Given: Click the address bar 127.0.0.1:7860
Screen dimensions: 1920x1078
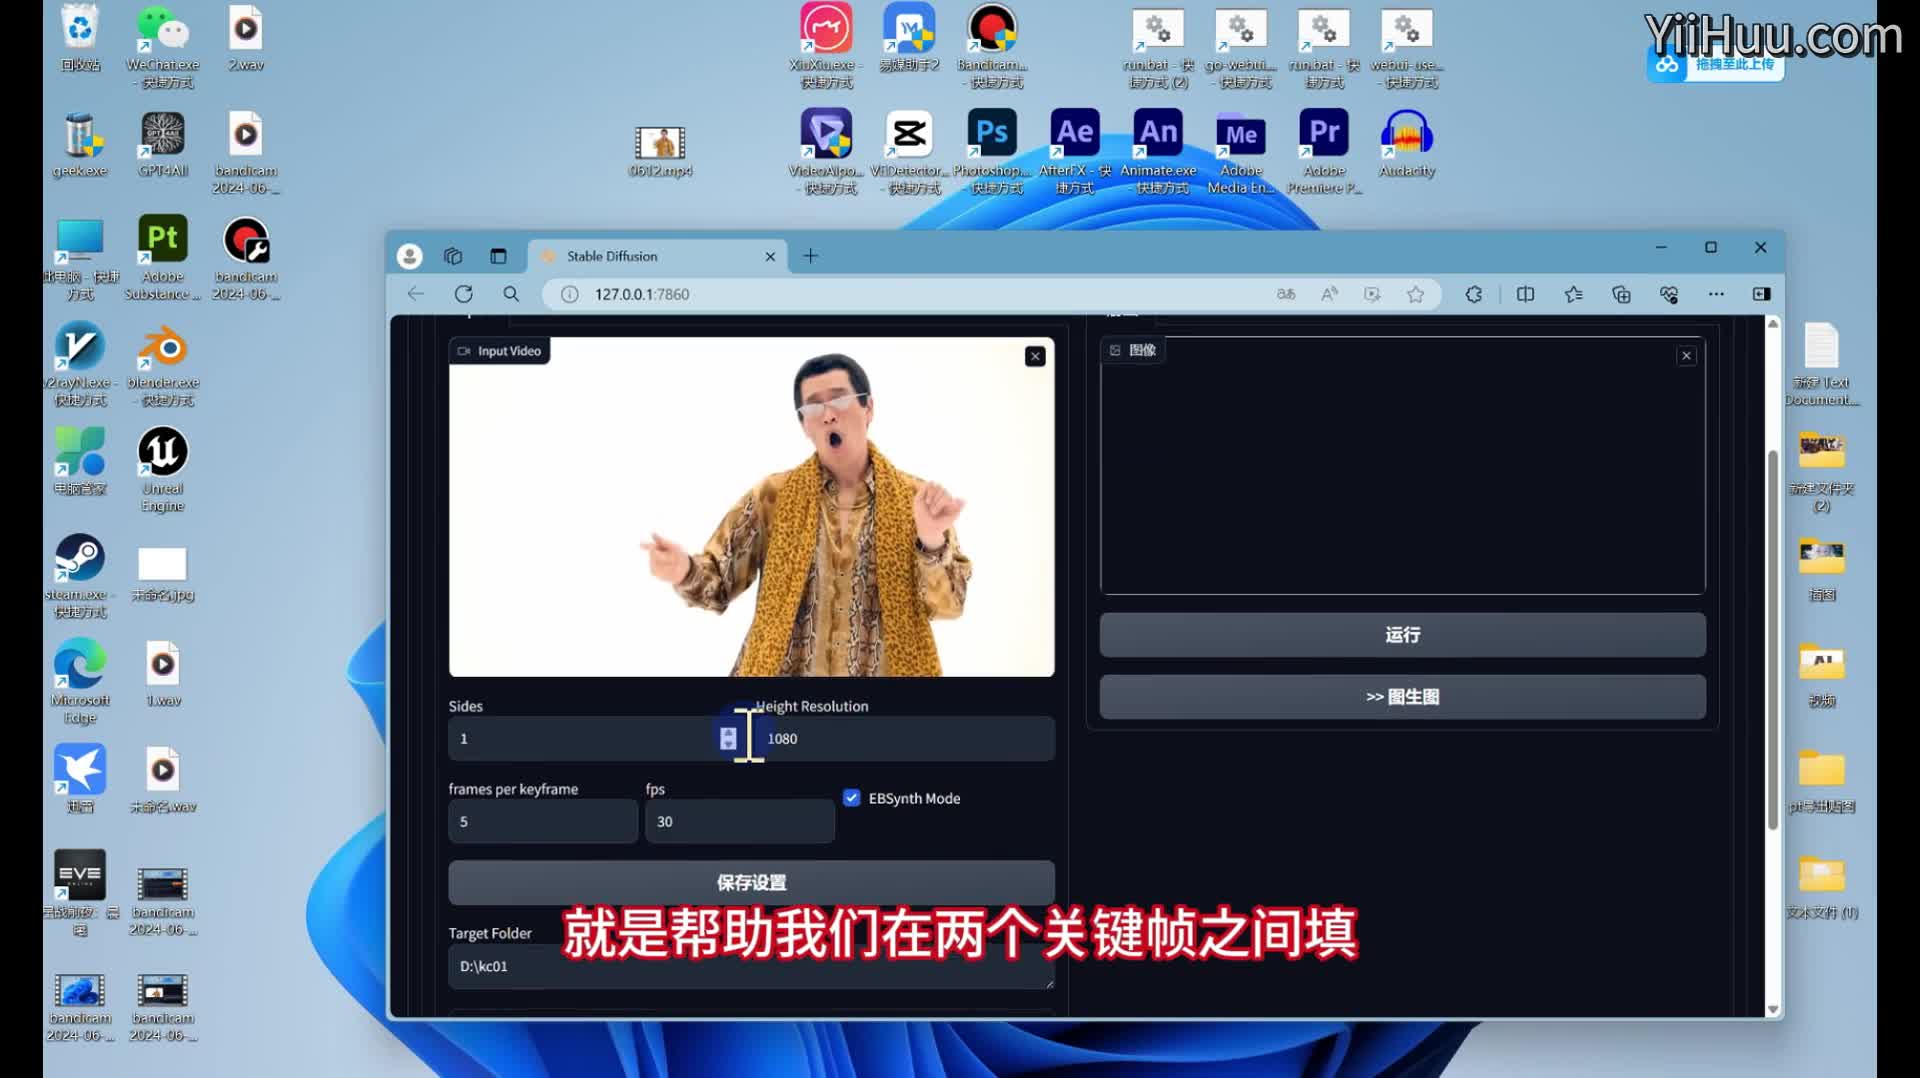Looking at the screenshot, I should click(x=641, y=294).
